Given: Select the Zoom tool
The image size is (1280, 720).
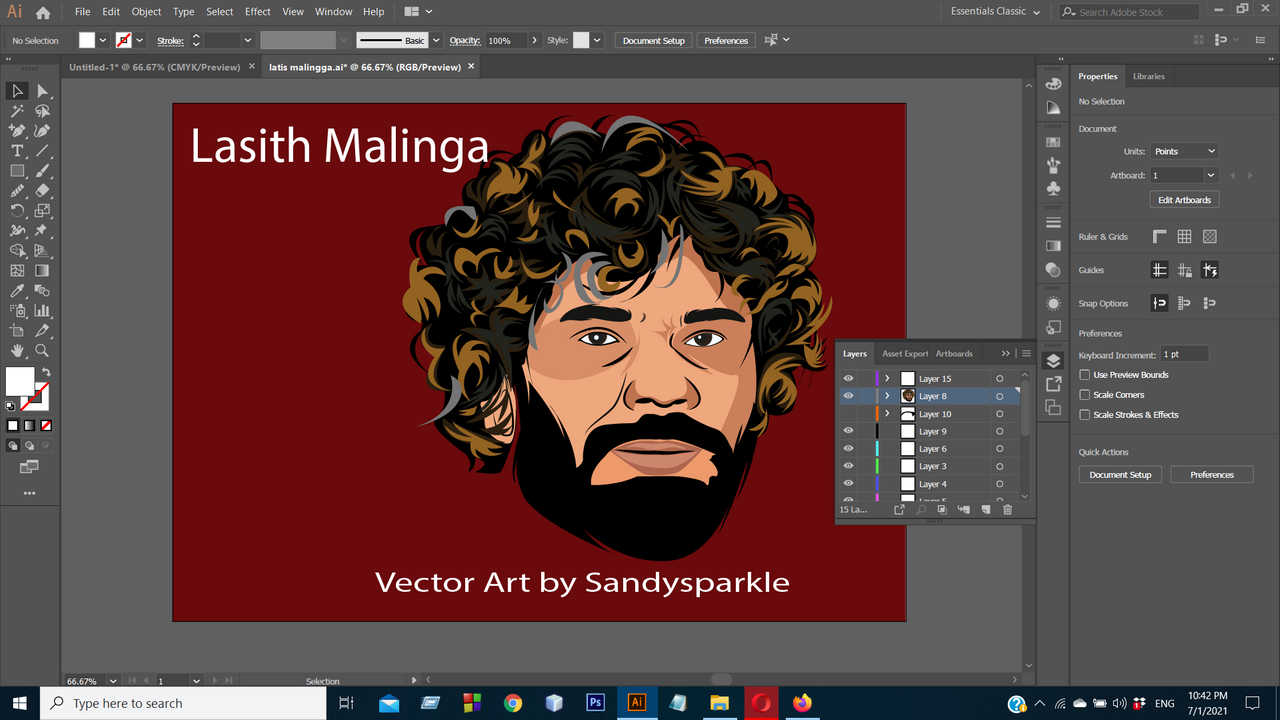Looking at the screenshot, I should 42,351.
